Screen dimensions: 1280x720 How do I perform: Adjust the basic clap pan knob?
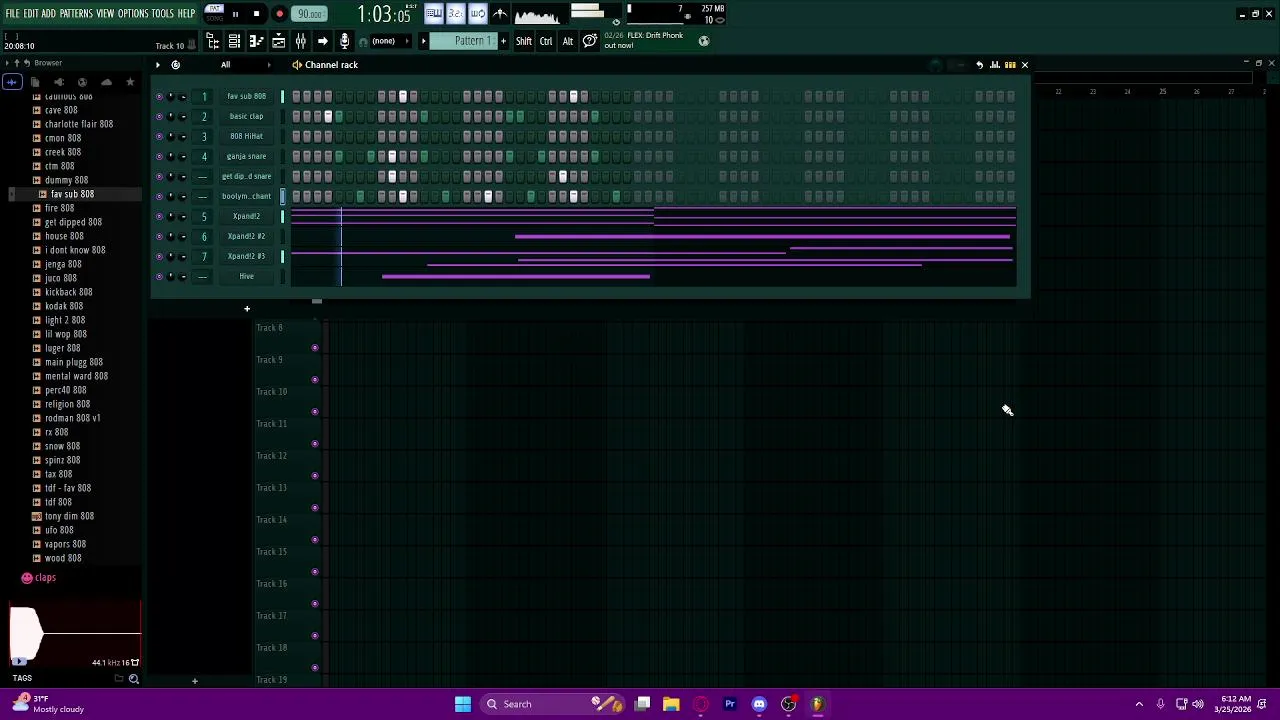(x=171, y=116)
